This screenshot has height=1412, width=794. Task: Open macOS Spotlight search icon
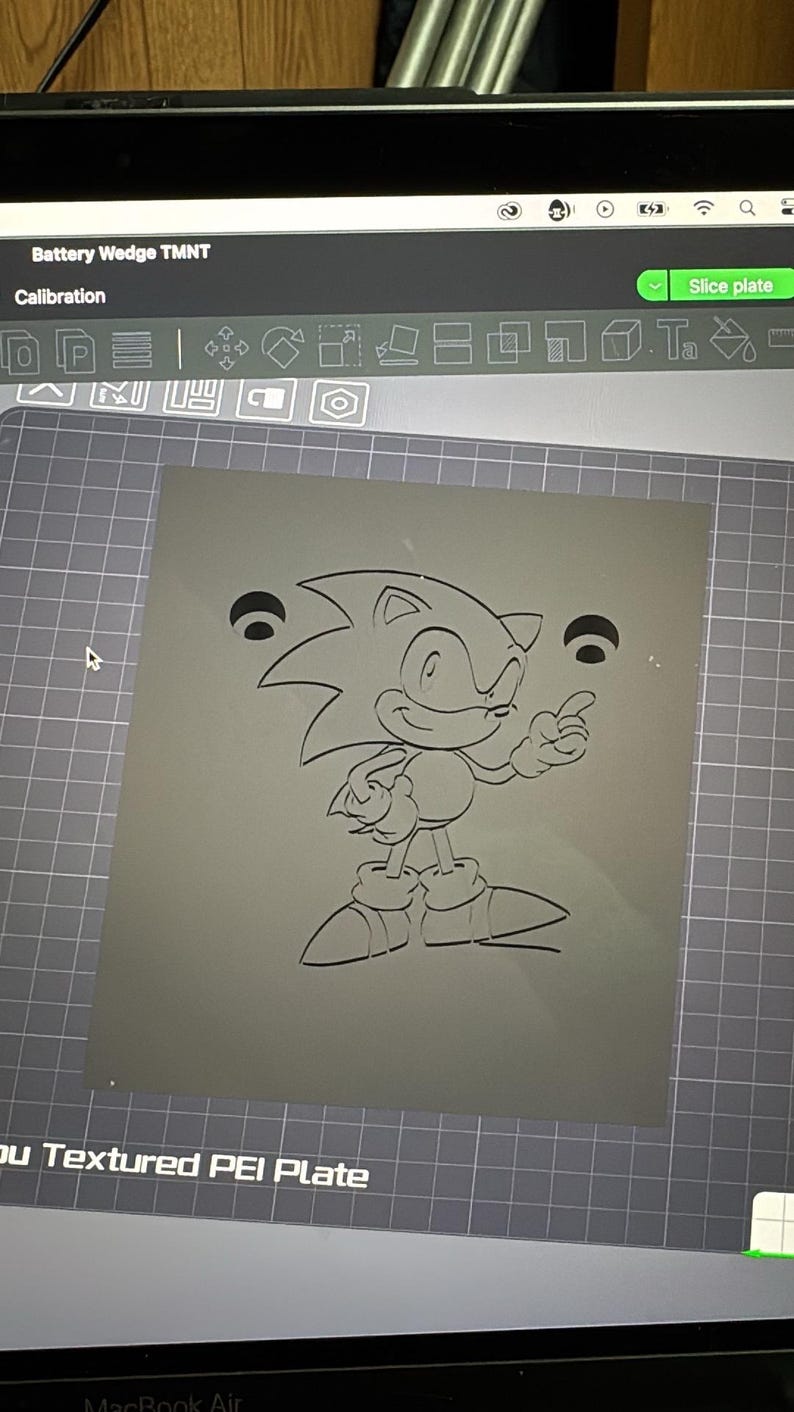click(747, 208)
